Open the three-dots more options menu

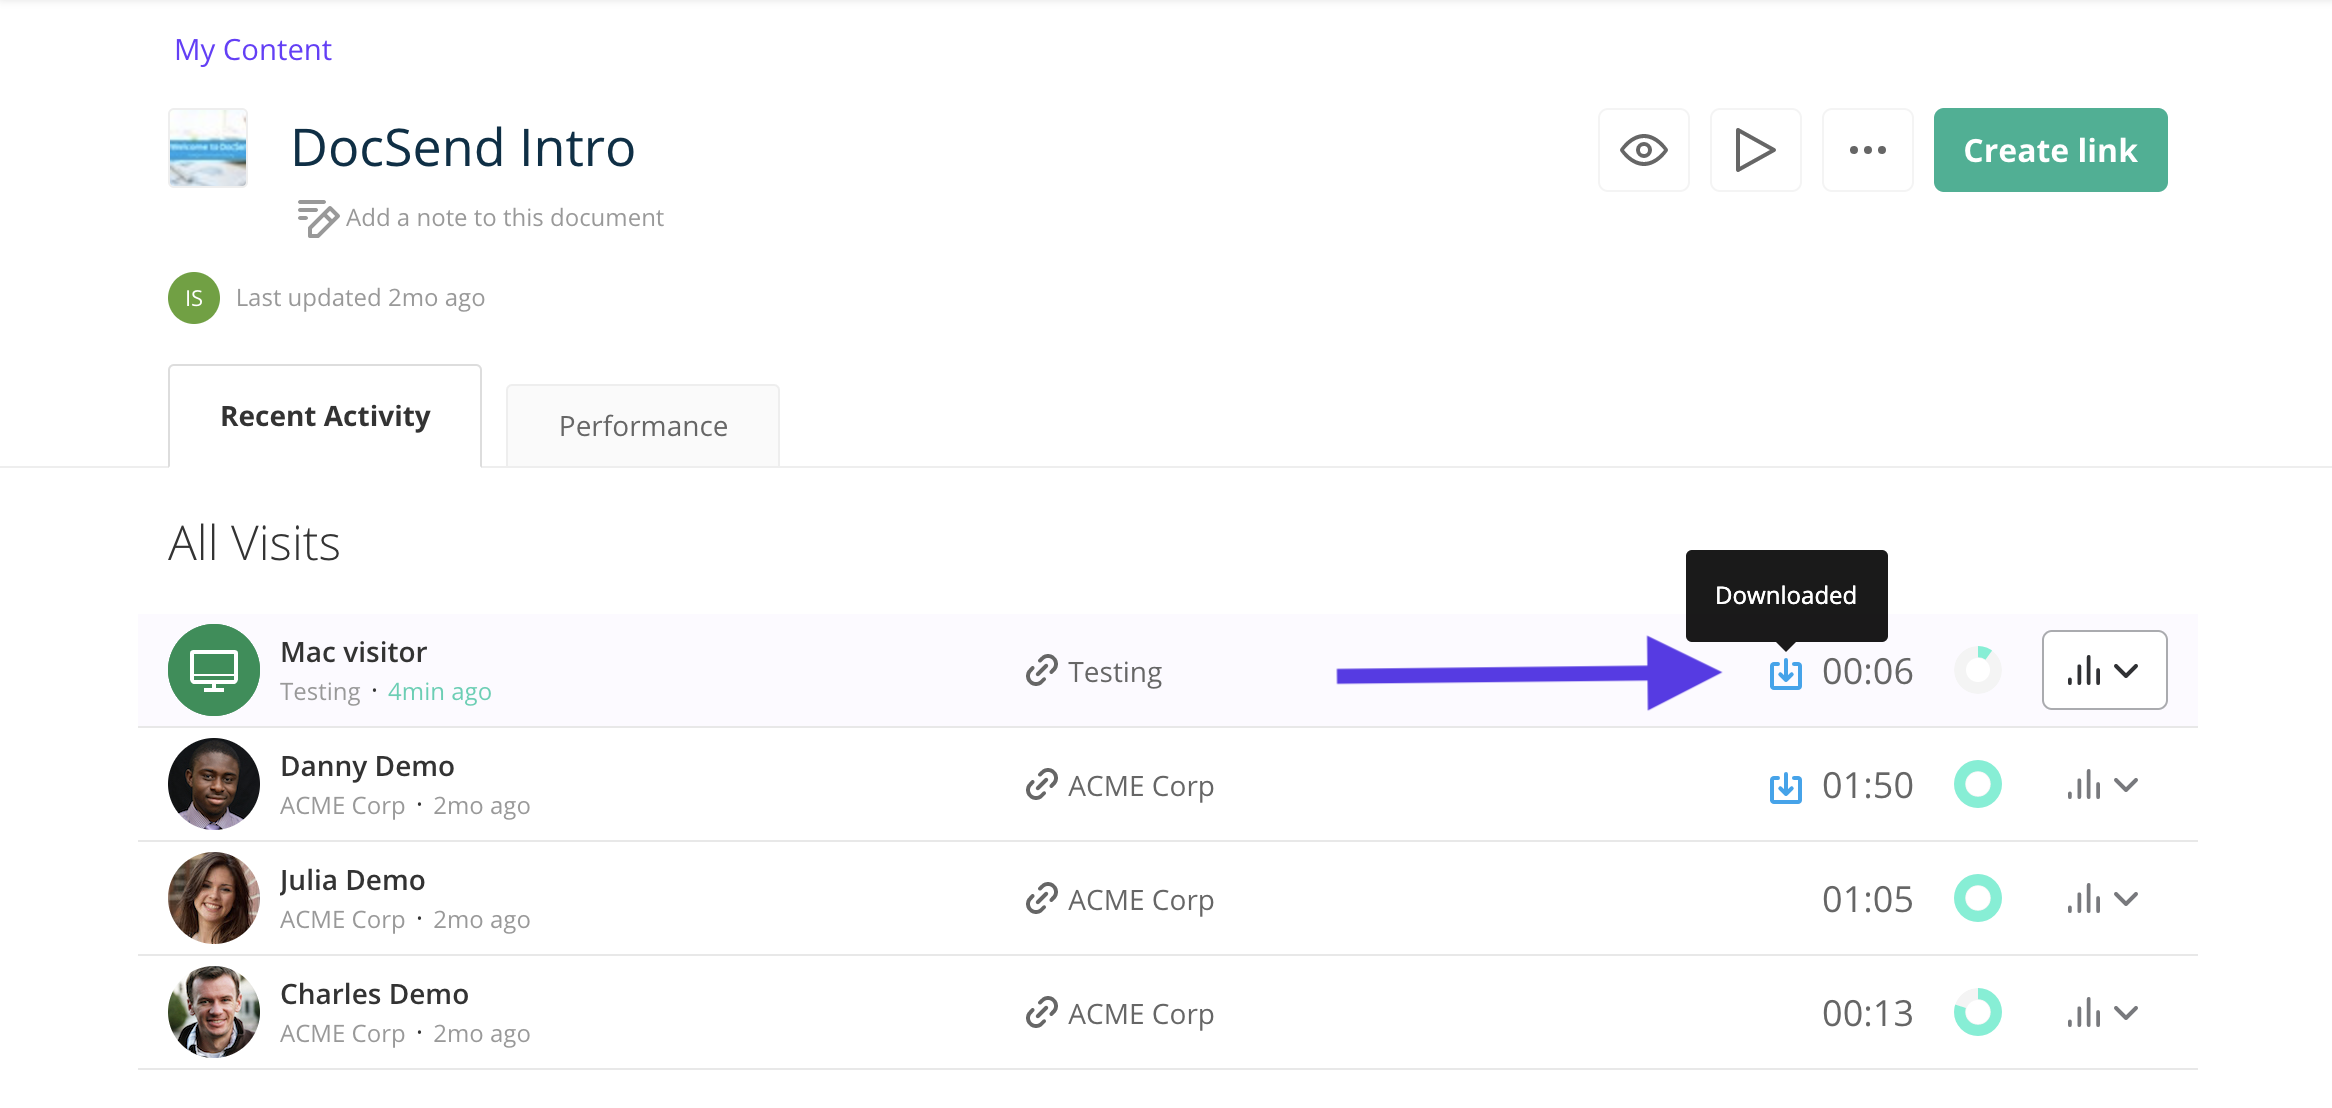[1868, 150]
